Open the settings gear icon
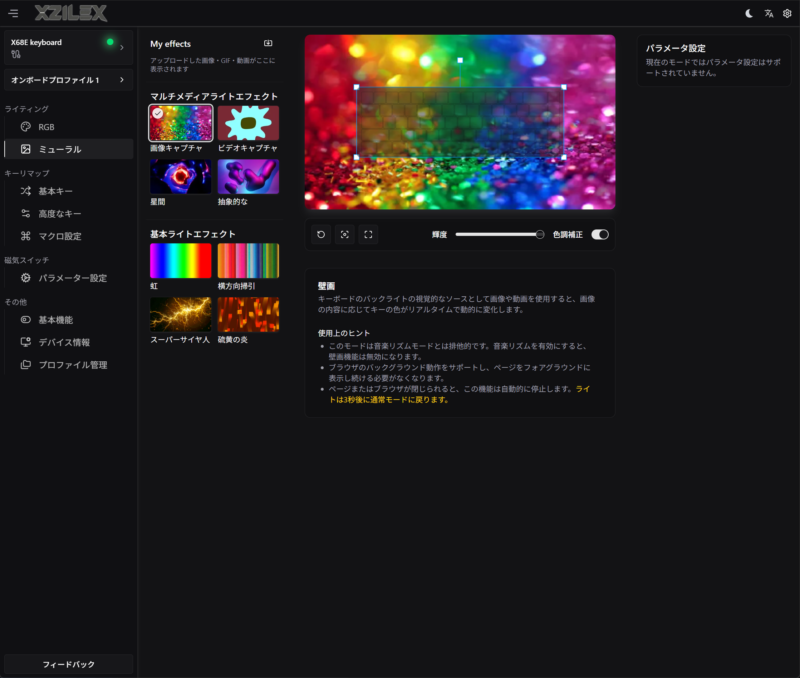Screen dimensions: 800x678 [x=787, y=14]
